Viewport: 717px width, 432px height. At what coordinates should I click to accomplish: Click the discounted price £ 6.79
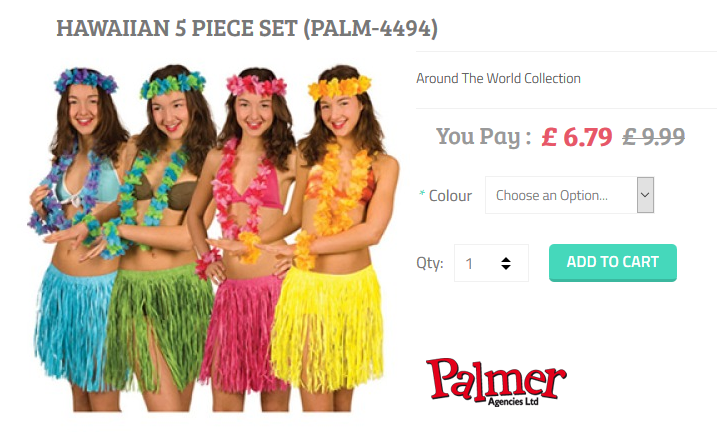[577, 137]
